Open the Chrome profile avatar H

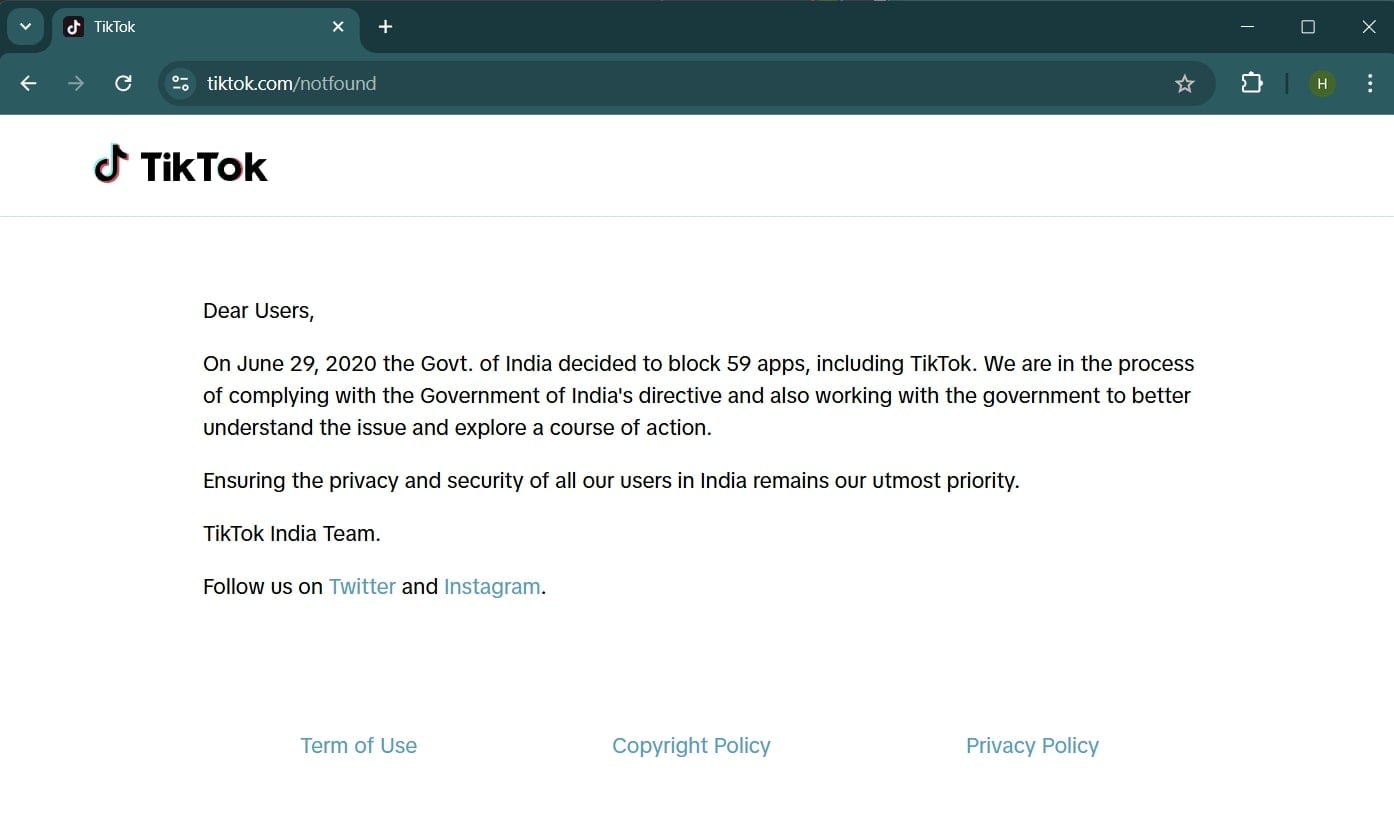(1321, 84)
